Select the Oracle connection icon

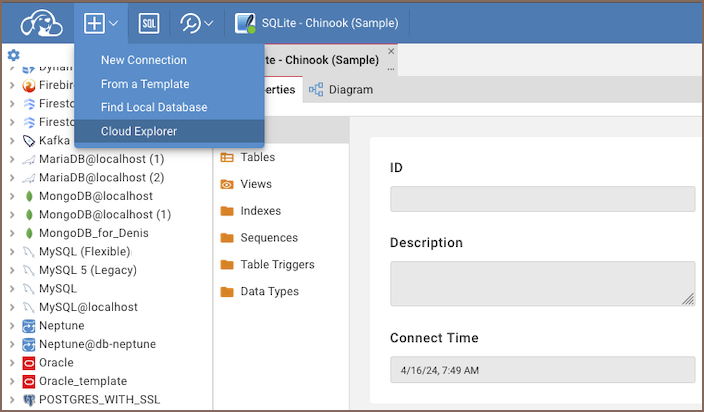click(x=28, y=362)
